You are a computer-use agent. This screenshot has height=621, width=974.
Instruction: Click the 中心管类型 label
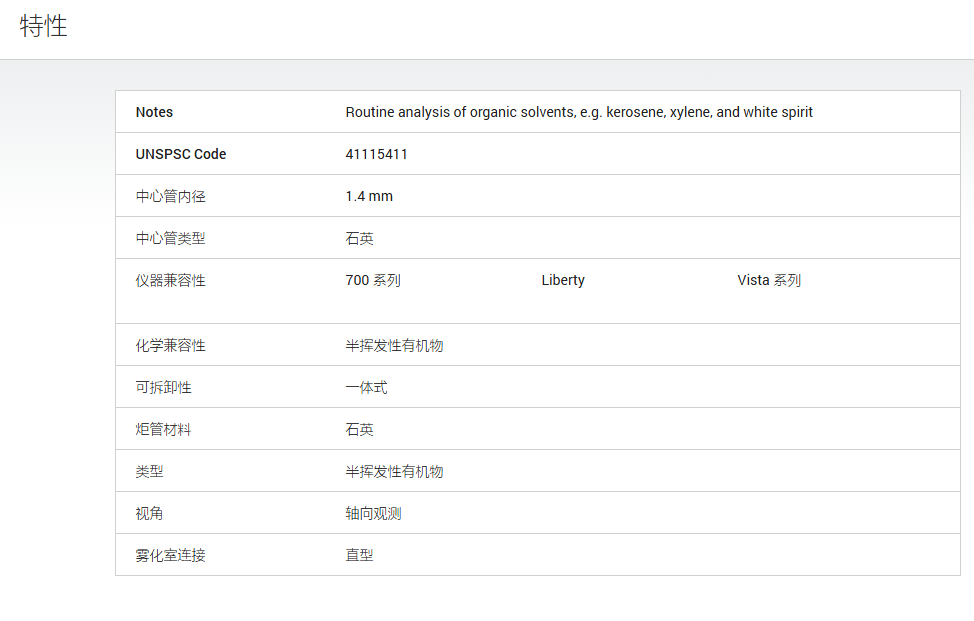170,238
